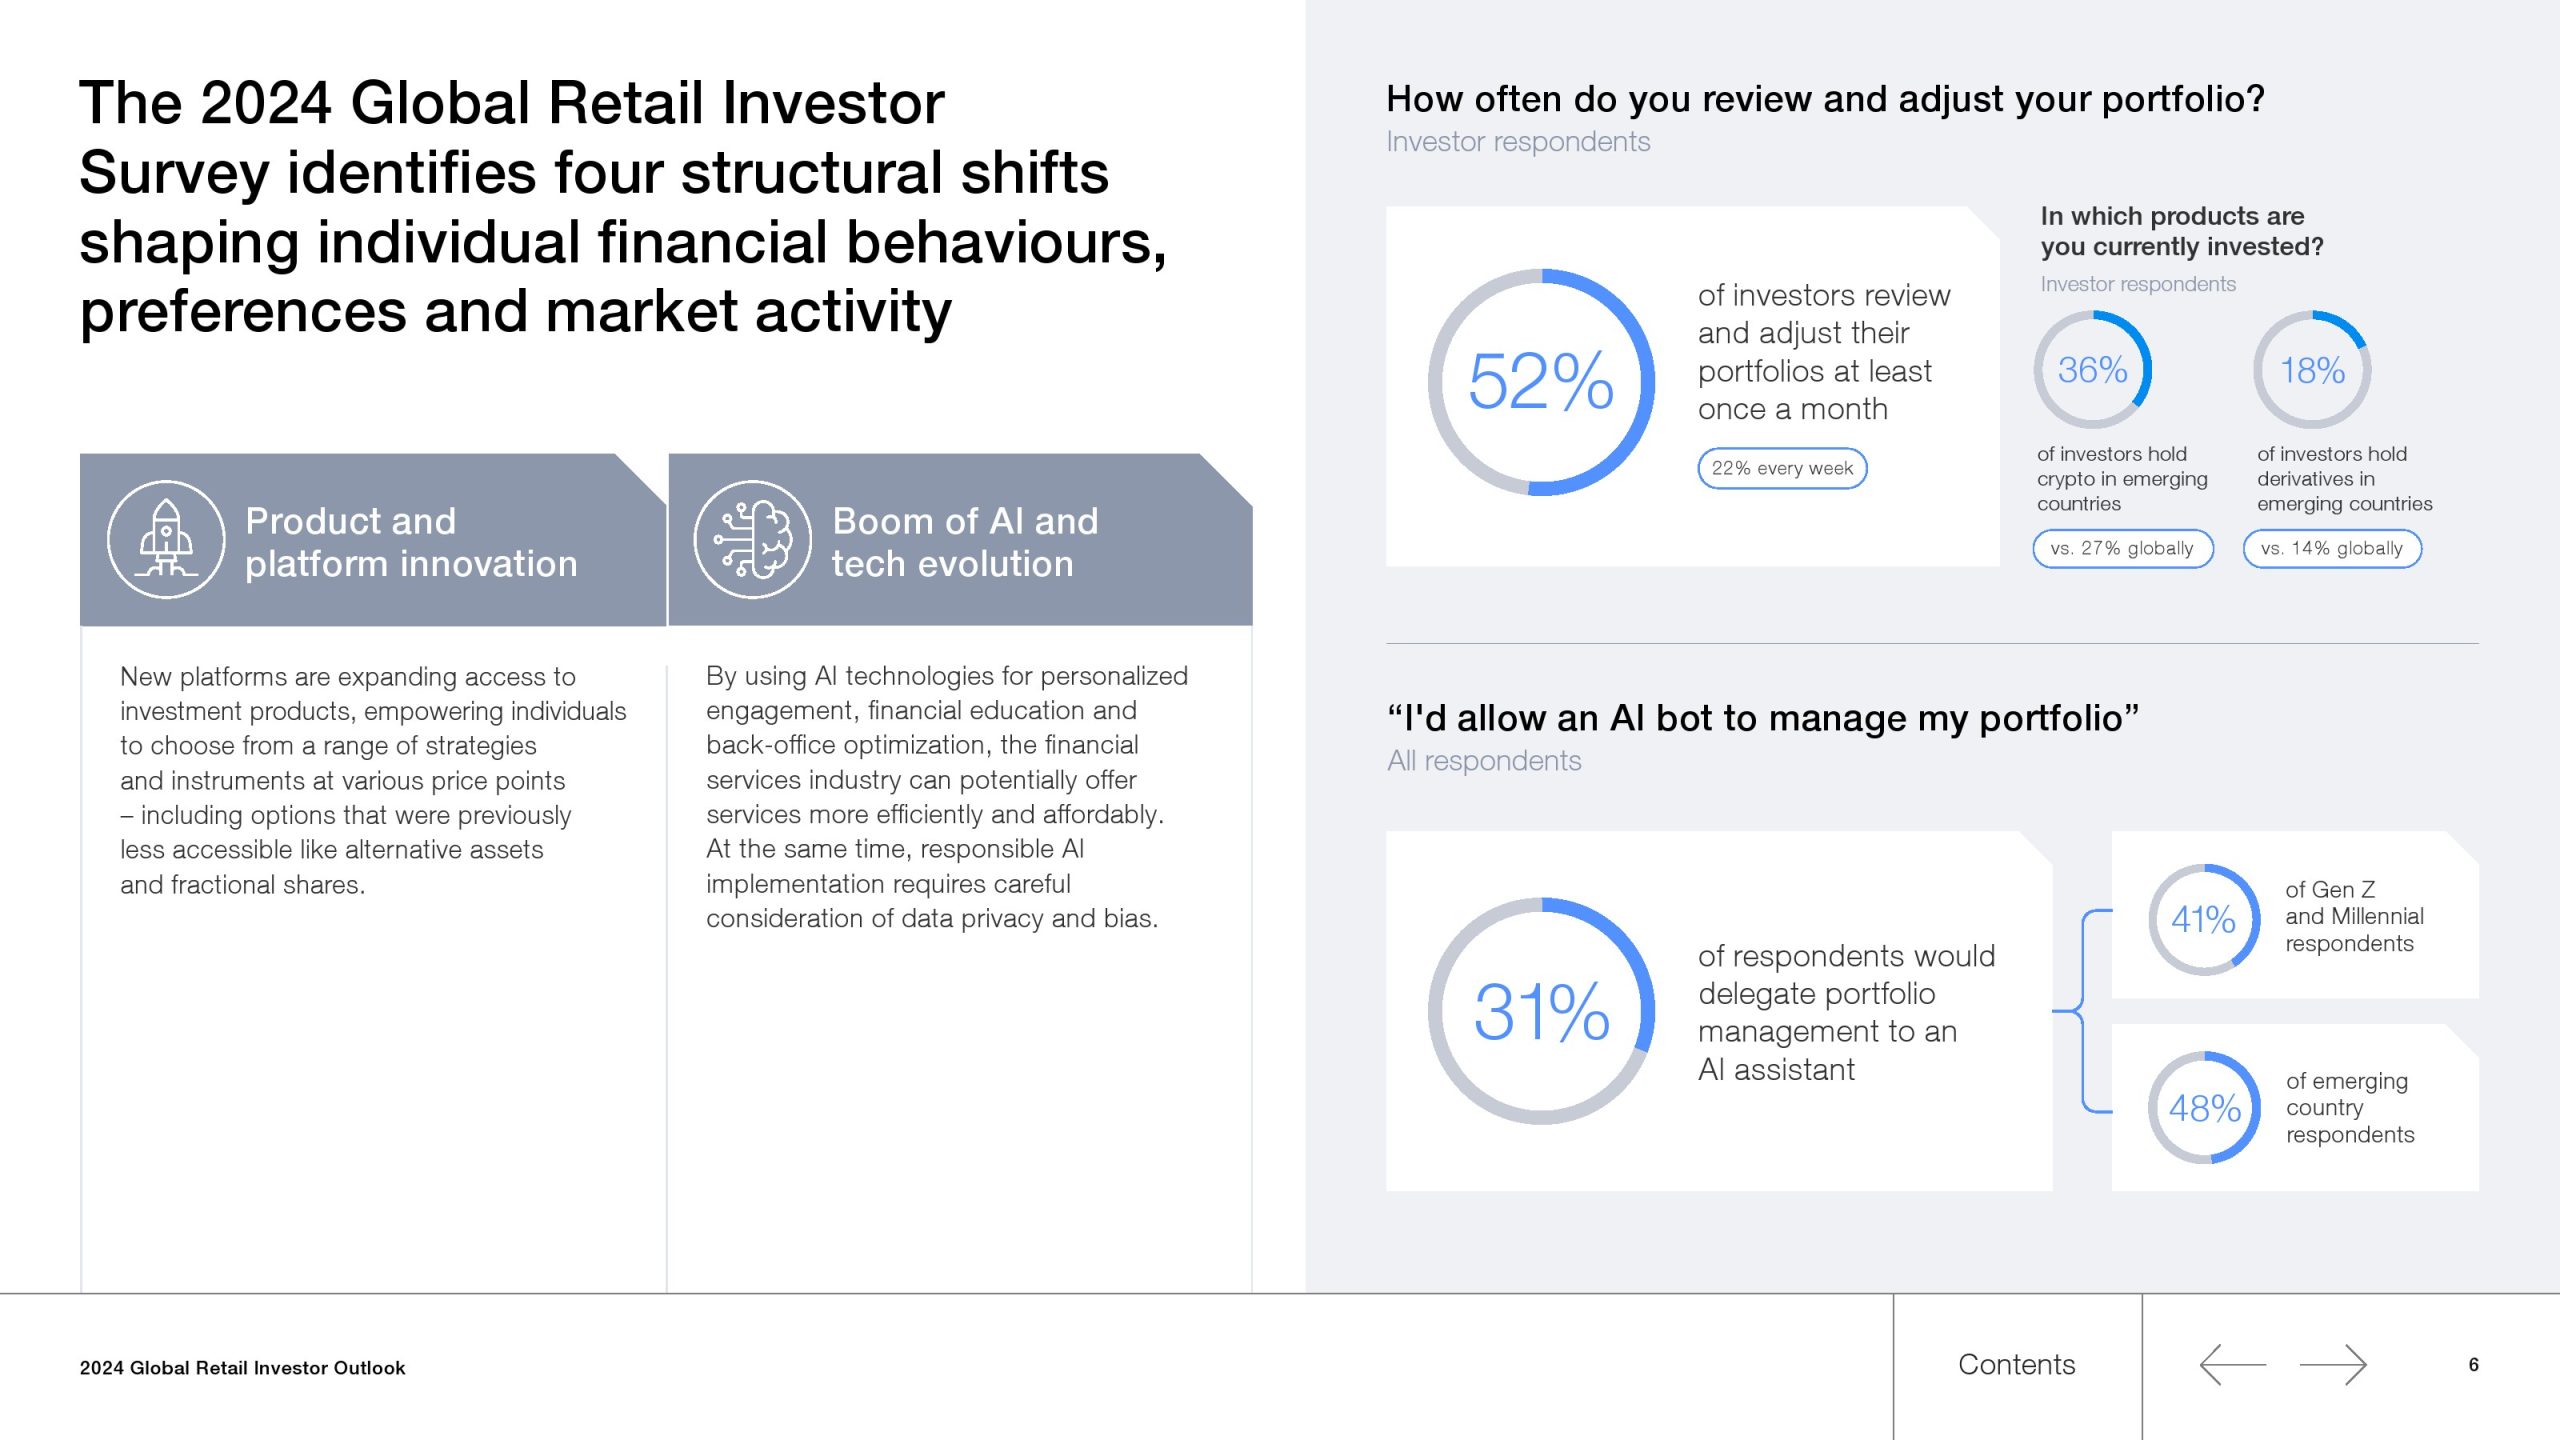The width and height of the screenshot is (2560, 1440).
Task: Click the page number 6
Action: [x=2473, y=1365]
